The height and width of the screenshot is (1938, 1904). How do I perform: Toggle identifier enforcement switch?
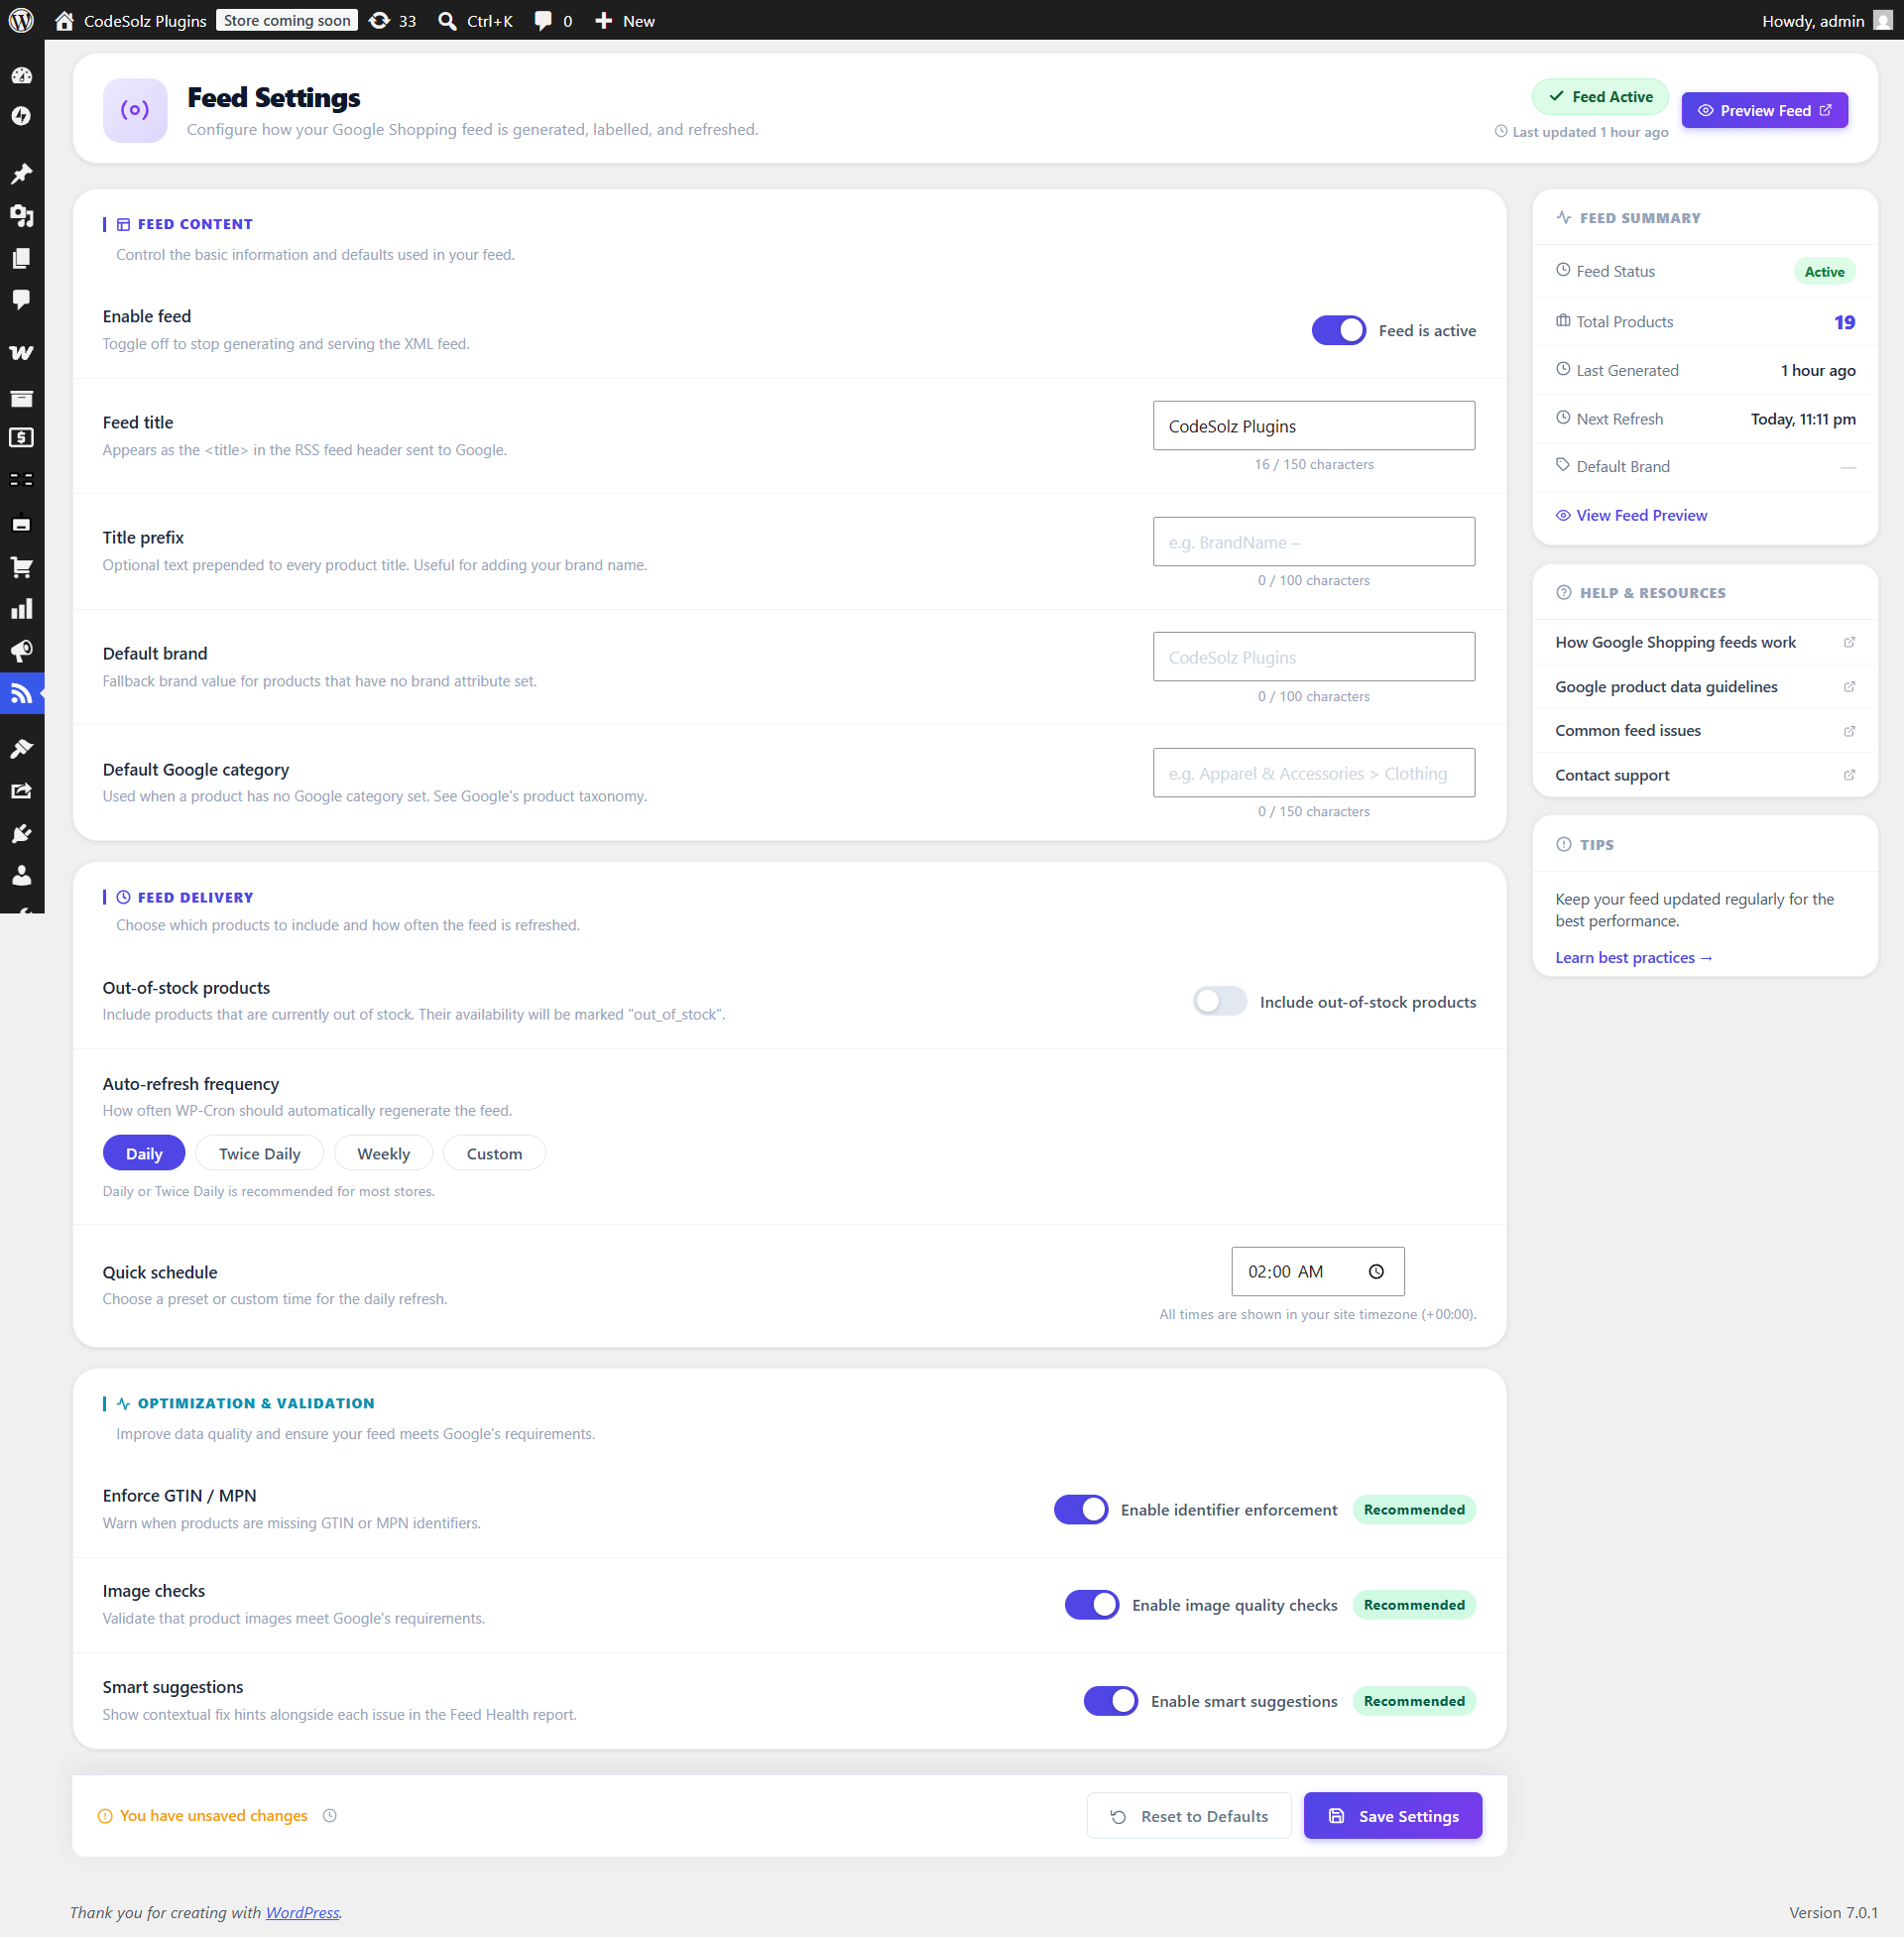tap(1081, 1510)
